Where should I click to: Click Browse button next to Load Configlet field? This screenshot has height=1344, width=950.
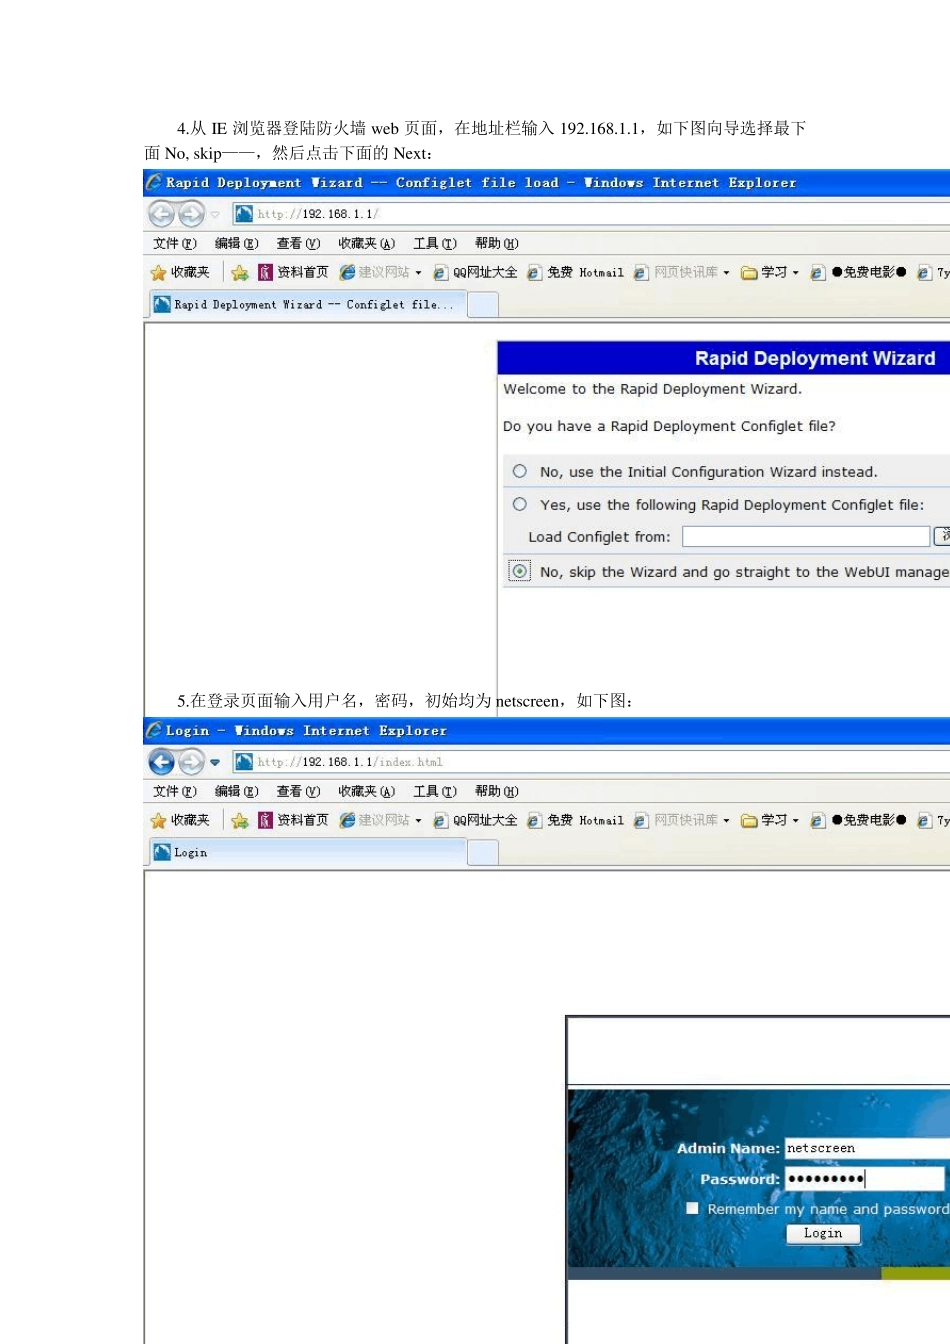tap(942, 537)
